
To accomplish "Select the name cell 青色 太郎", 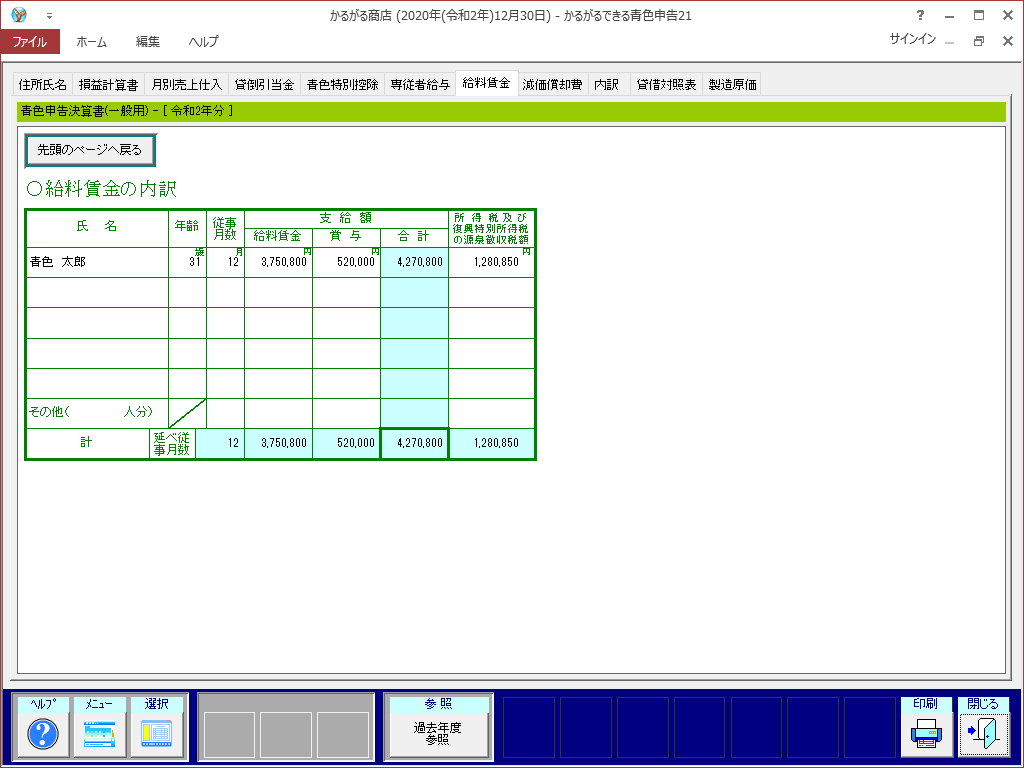I will click(97, 262).
